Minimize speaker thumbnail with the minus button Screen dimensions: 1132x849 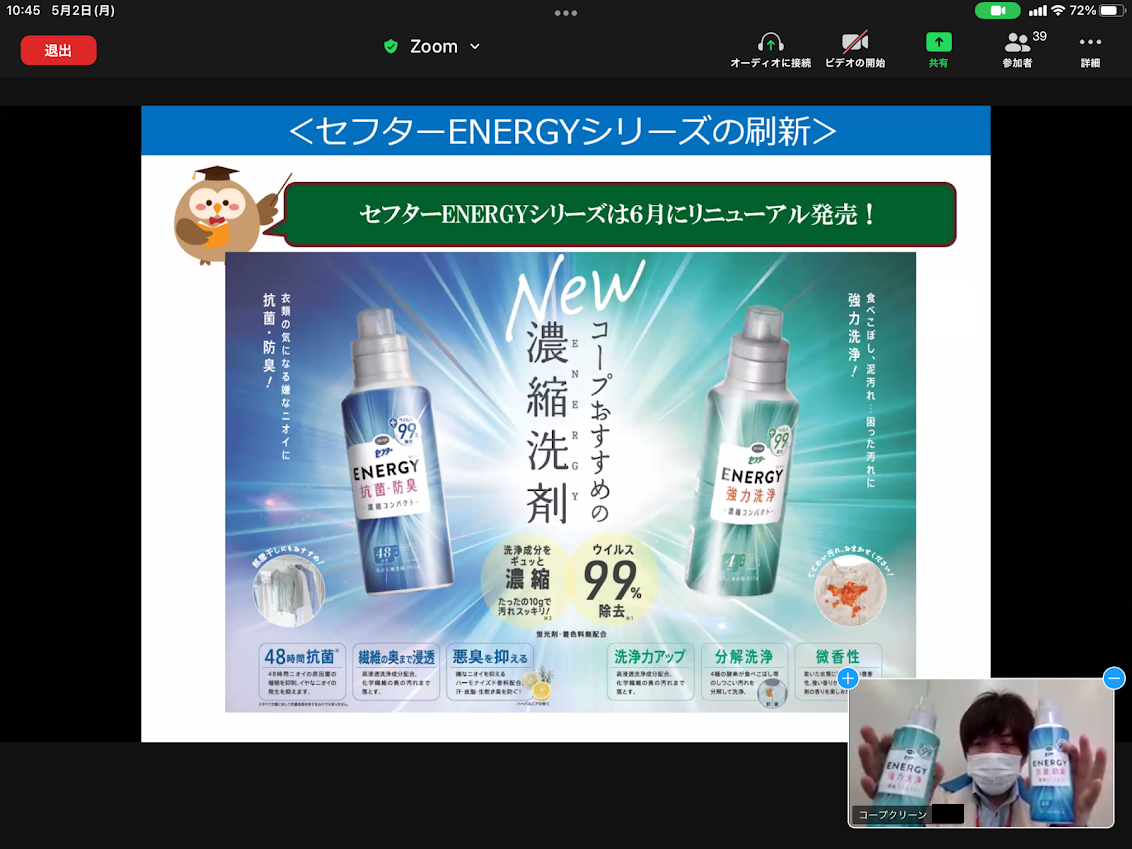1114,678
